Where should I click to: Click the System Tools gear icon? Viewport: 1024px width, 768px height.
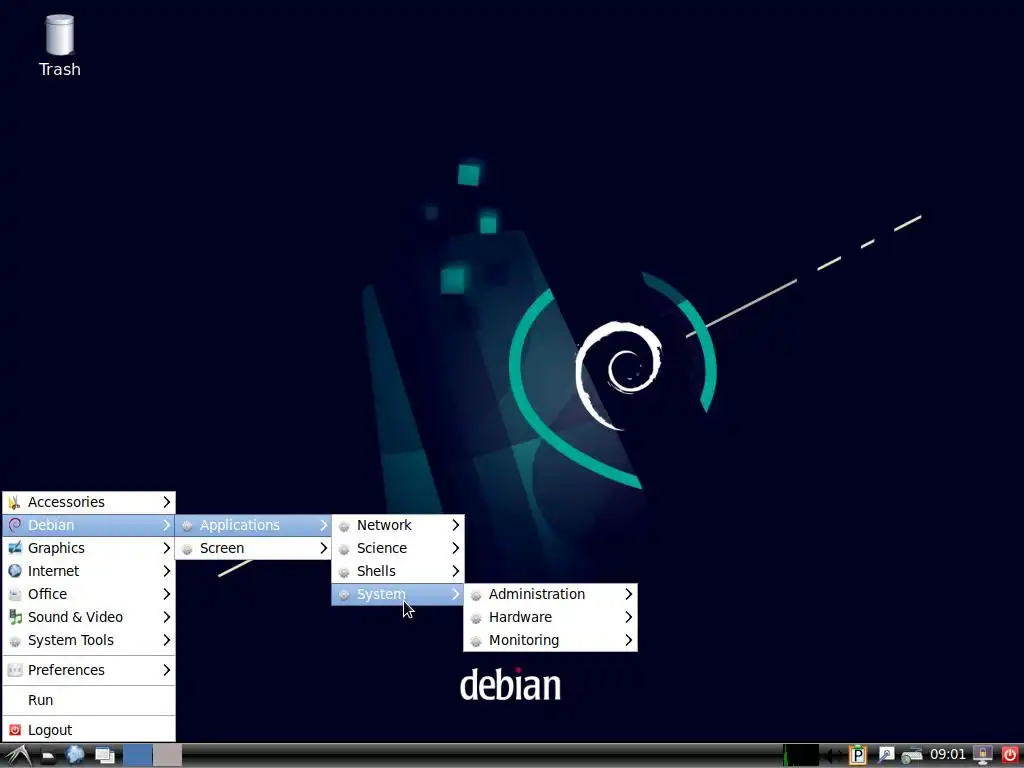[15, 641]
